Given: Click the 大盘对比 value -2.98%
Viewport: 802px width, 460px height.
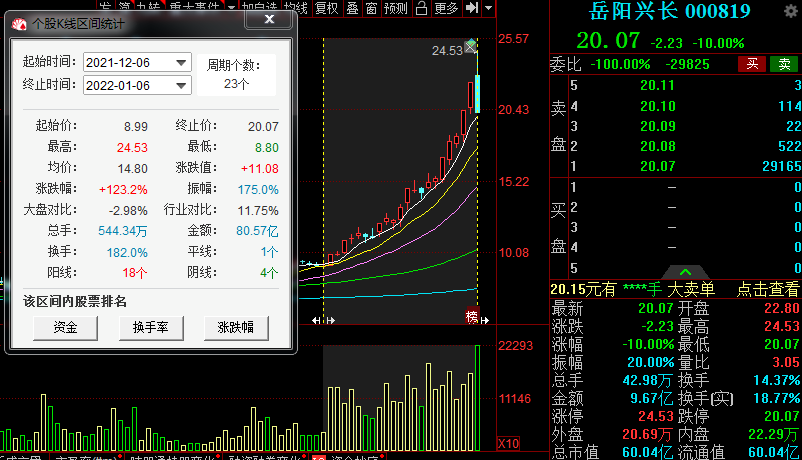Looking at the screenshot, I should (x=128, y=210).
